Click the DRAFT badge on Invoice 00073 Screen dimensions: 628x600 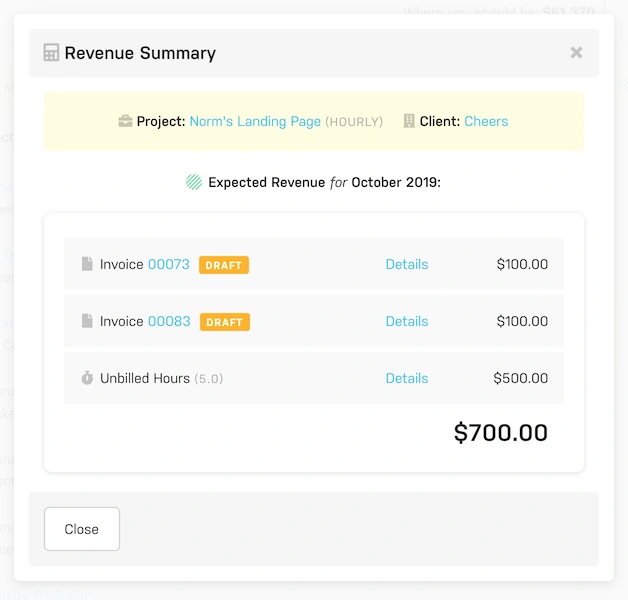point(224,265)
